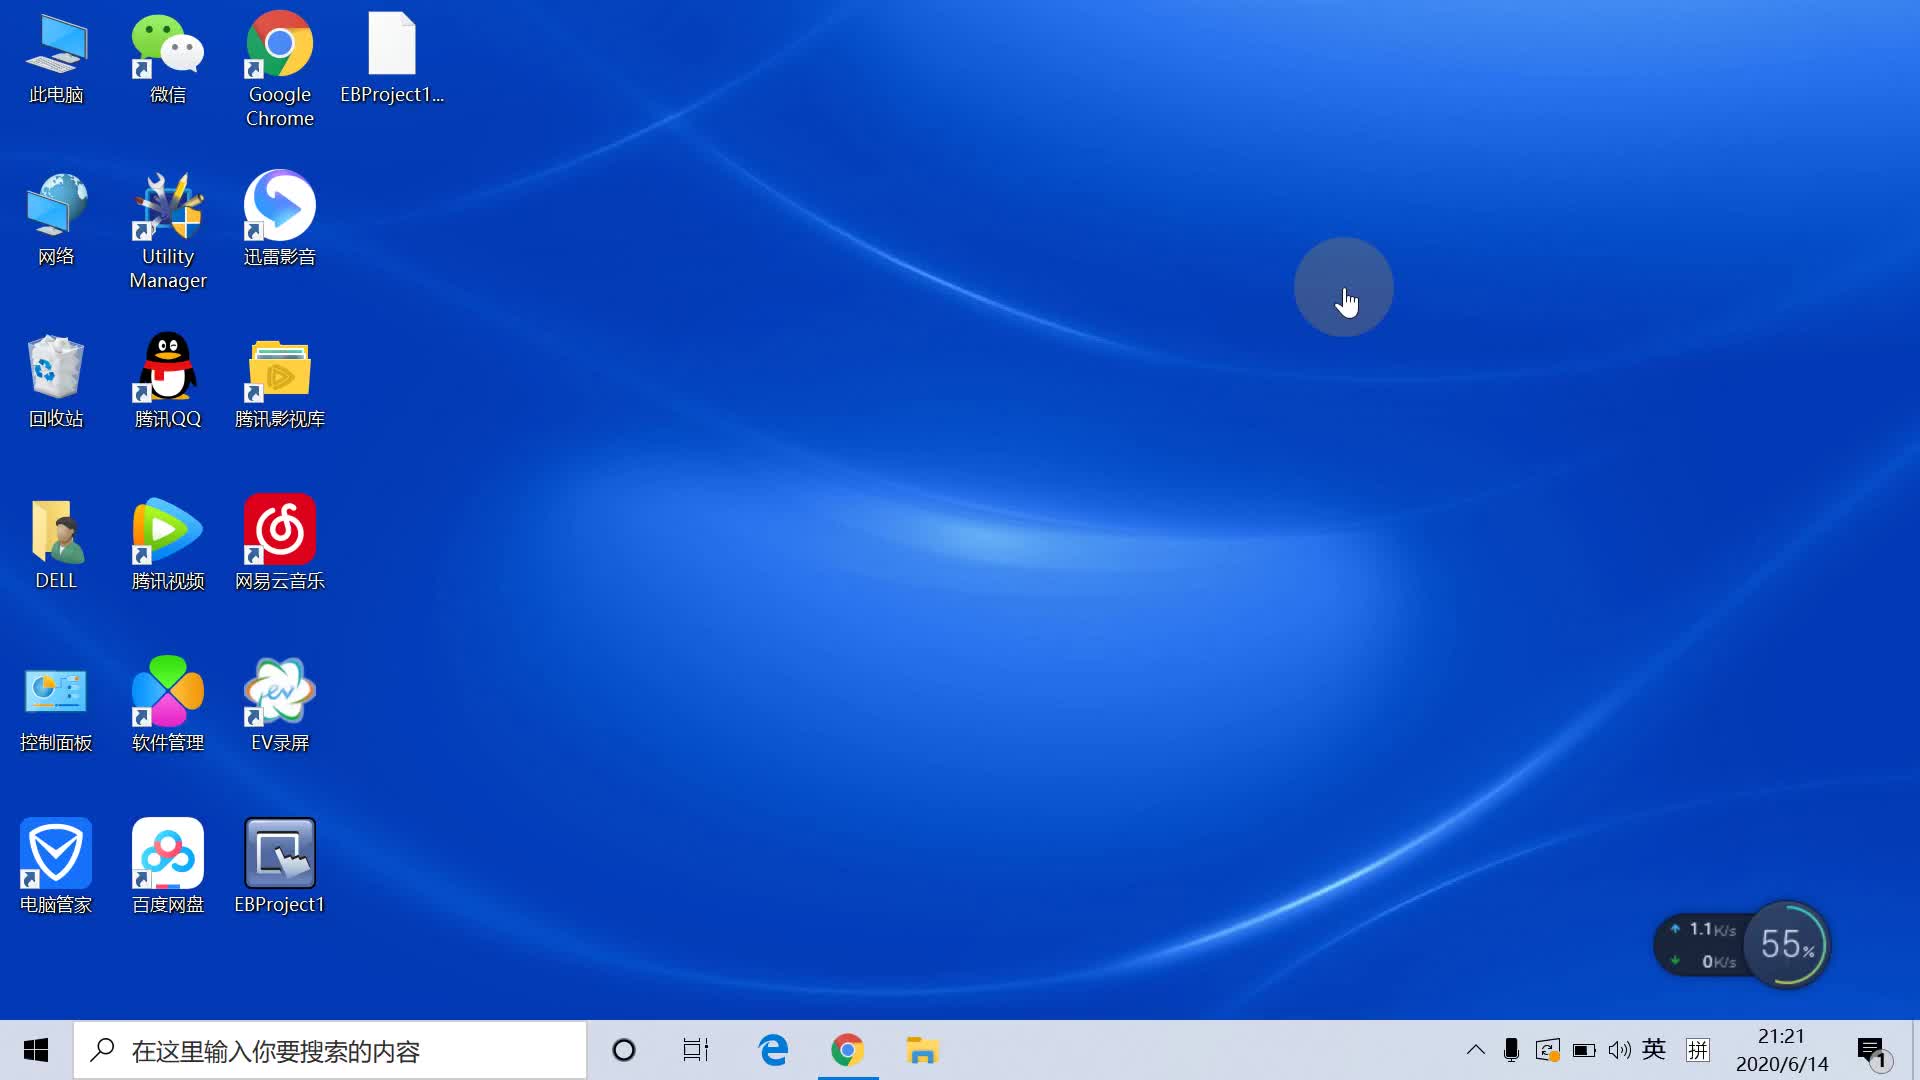Select the EBProject1 blank file icon

pyautogui.click(x=392, y=58)
